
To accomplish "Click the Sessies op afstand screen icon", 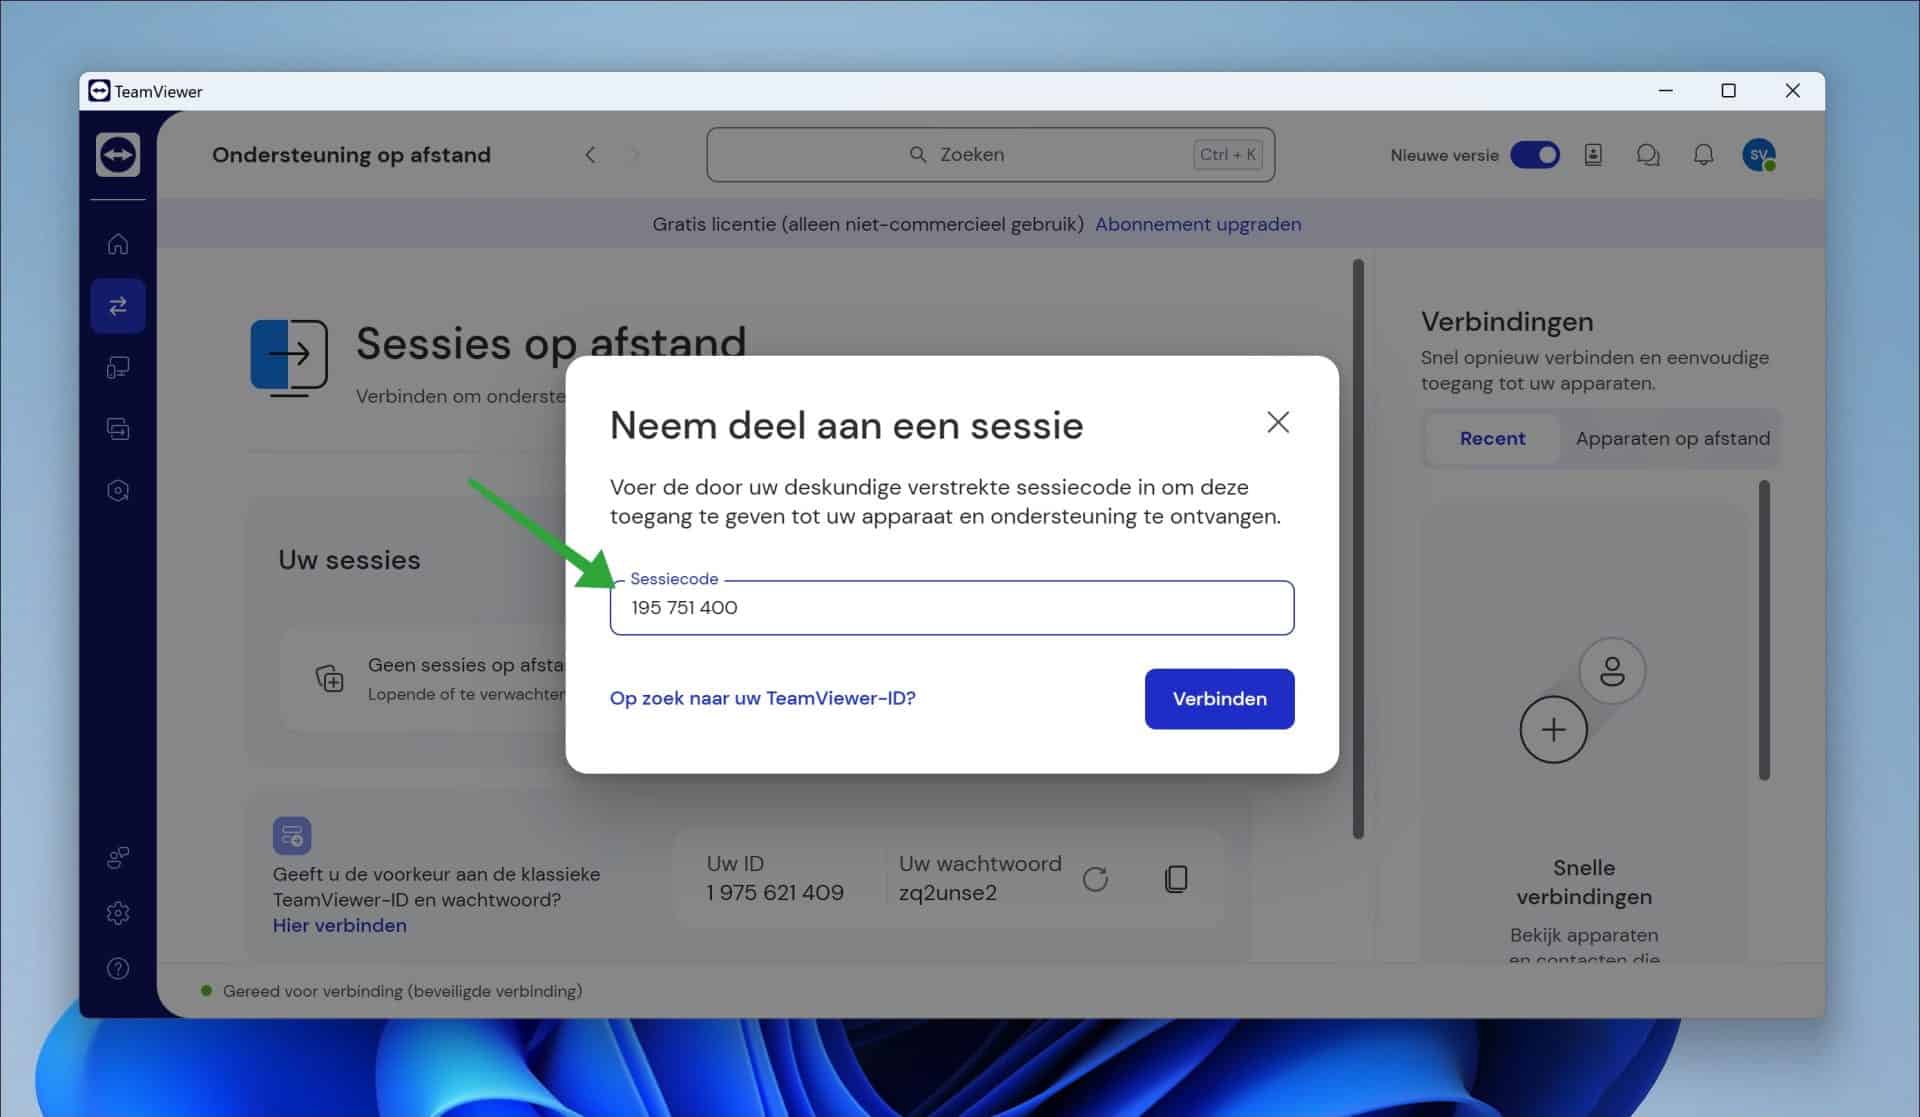I will click(289, 358).
